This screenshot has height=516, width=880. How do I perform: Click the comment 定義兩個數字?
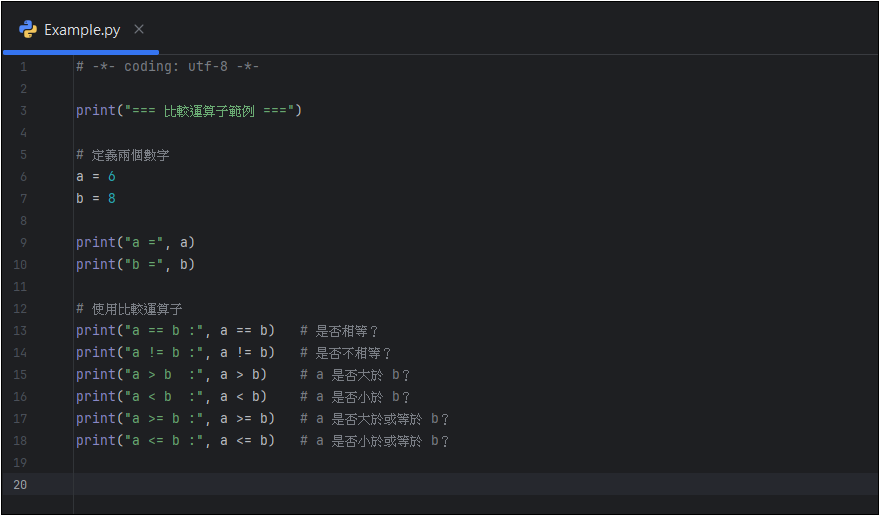click(129, 155)
